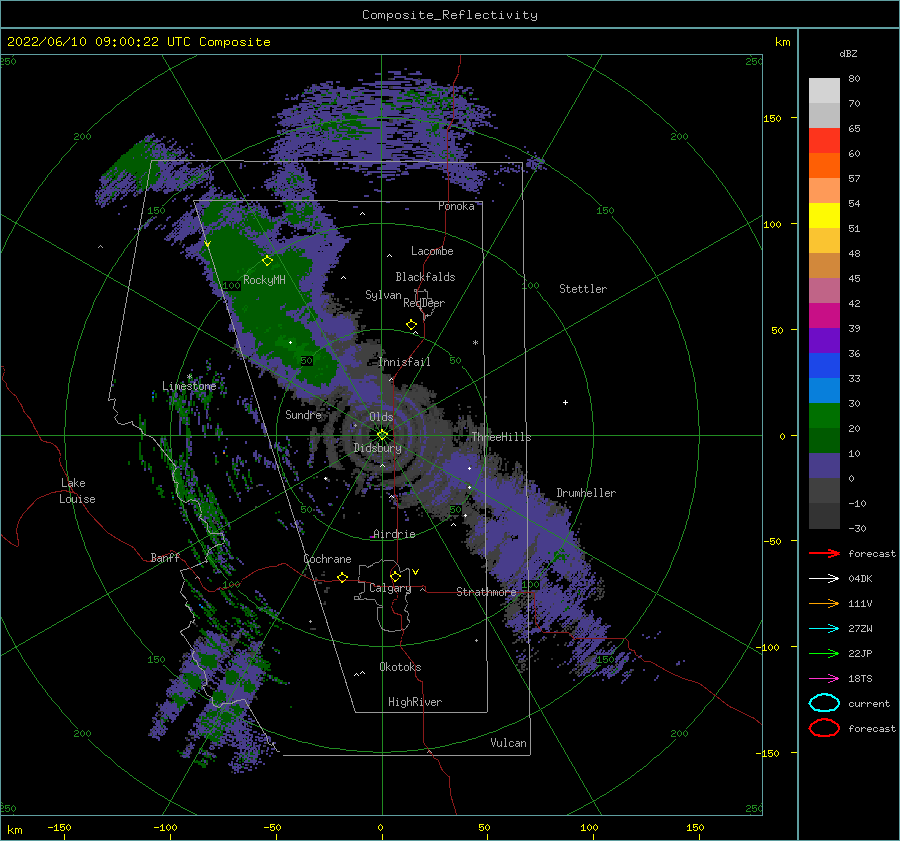Click the yellow radar site marker near Didsbury
Viewport: 900px width, 841px height.
point(382,435)
